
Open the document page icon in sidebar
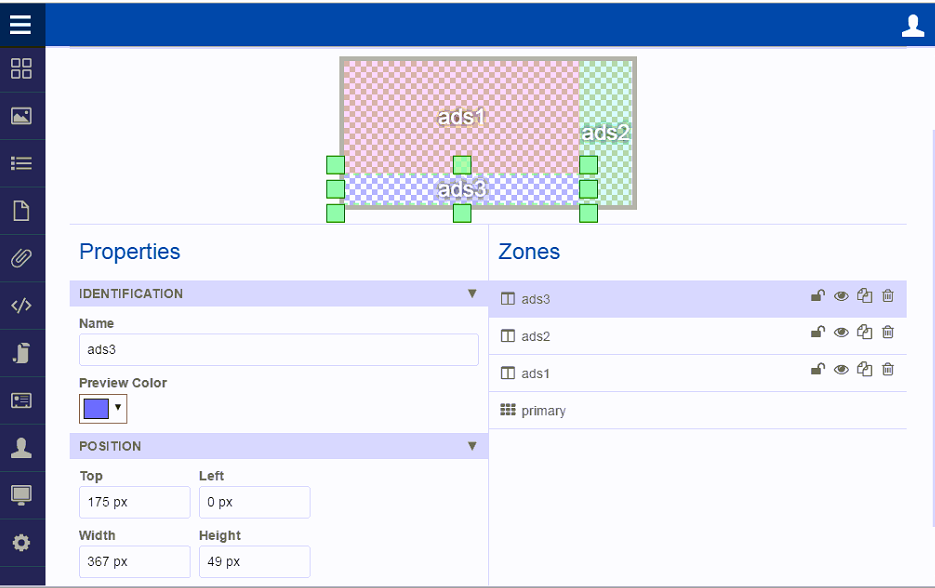coord(21,210)
